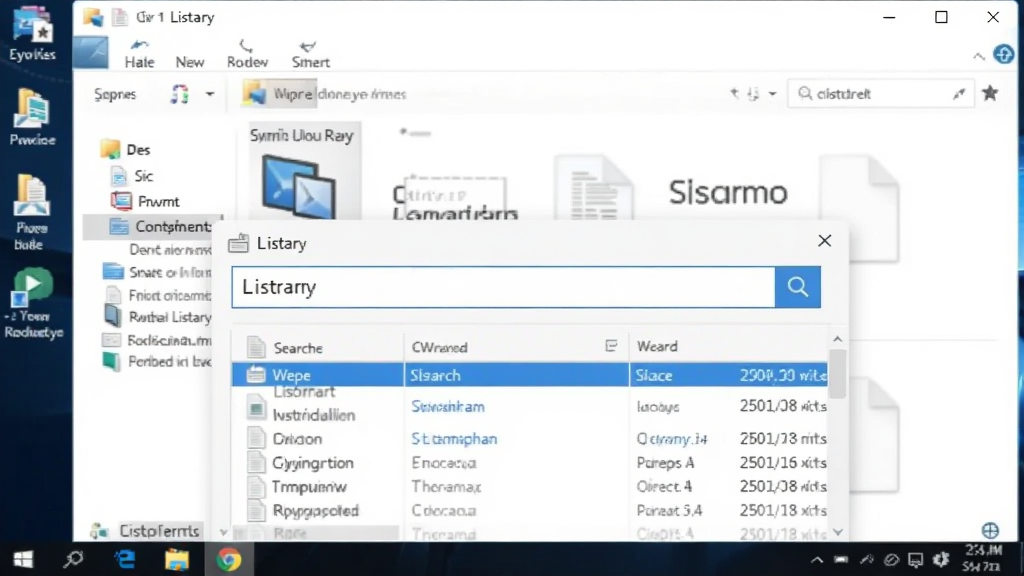The height and width of the screenshot is (576, 1024).
Task: Select the Ruthal Listary item in sidebar
Action: [x=158, y=317]
